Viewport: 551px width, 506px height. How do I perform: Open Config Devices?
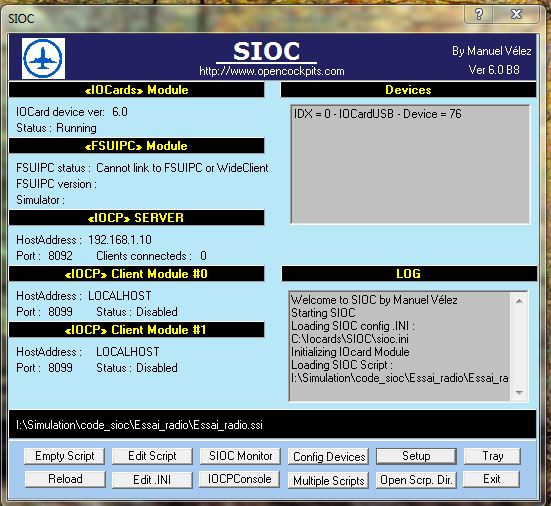pyautogui.click(x=329, y=456)
